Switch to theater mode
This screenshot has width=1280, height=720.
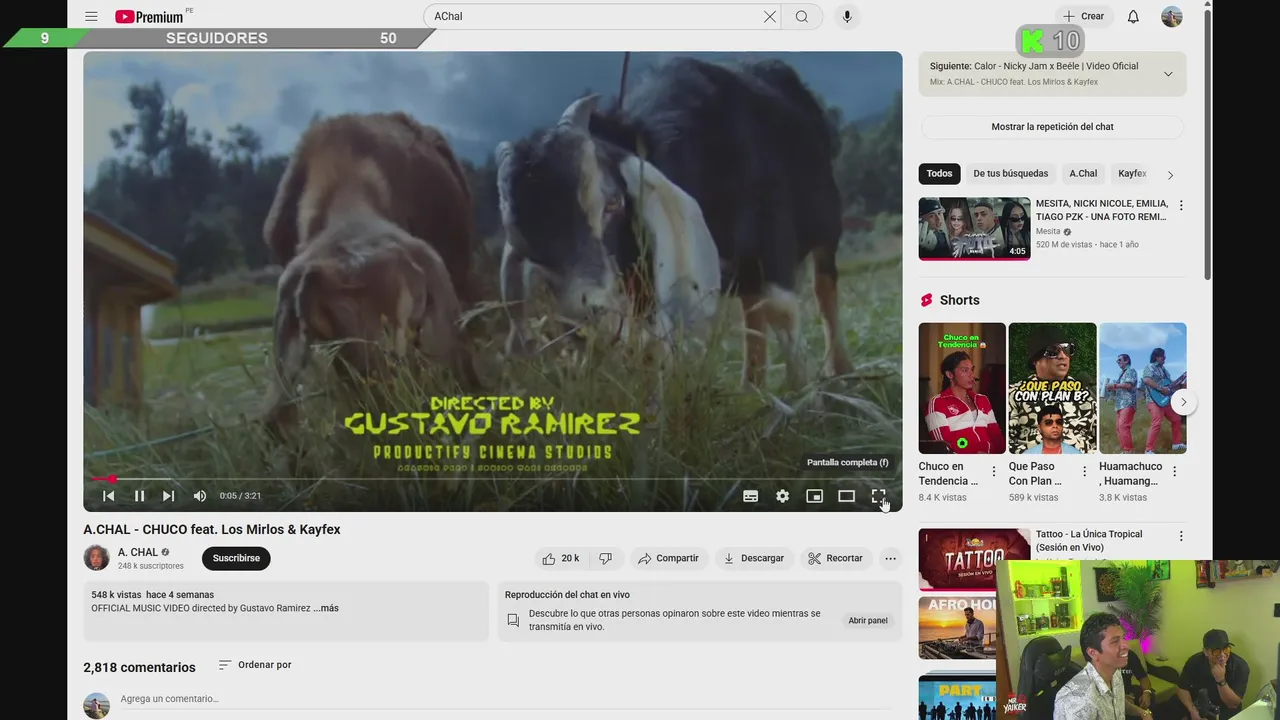[x=847, y=496]
